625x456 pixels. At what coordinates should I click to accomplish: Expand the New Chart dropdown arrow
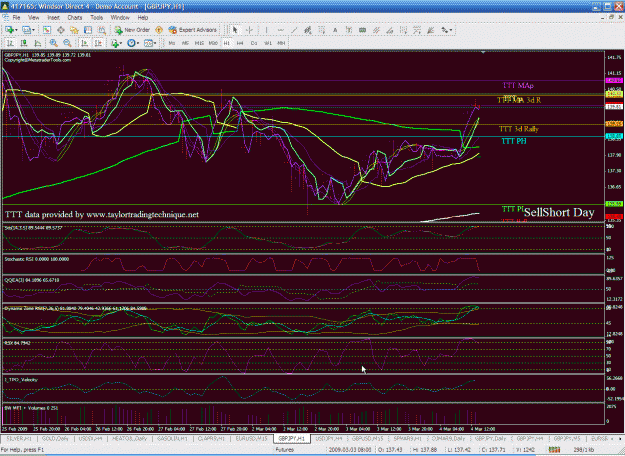coord(16,30)
